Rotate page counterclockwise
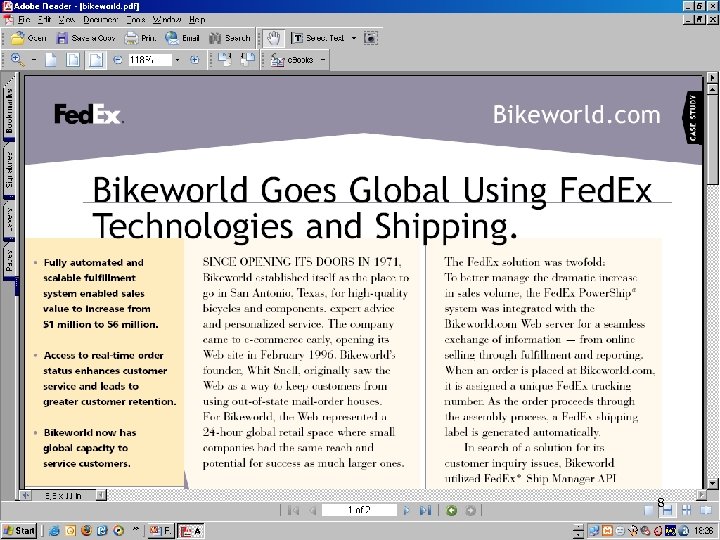The image size is (720, 540). tap(248, 59)
